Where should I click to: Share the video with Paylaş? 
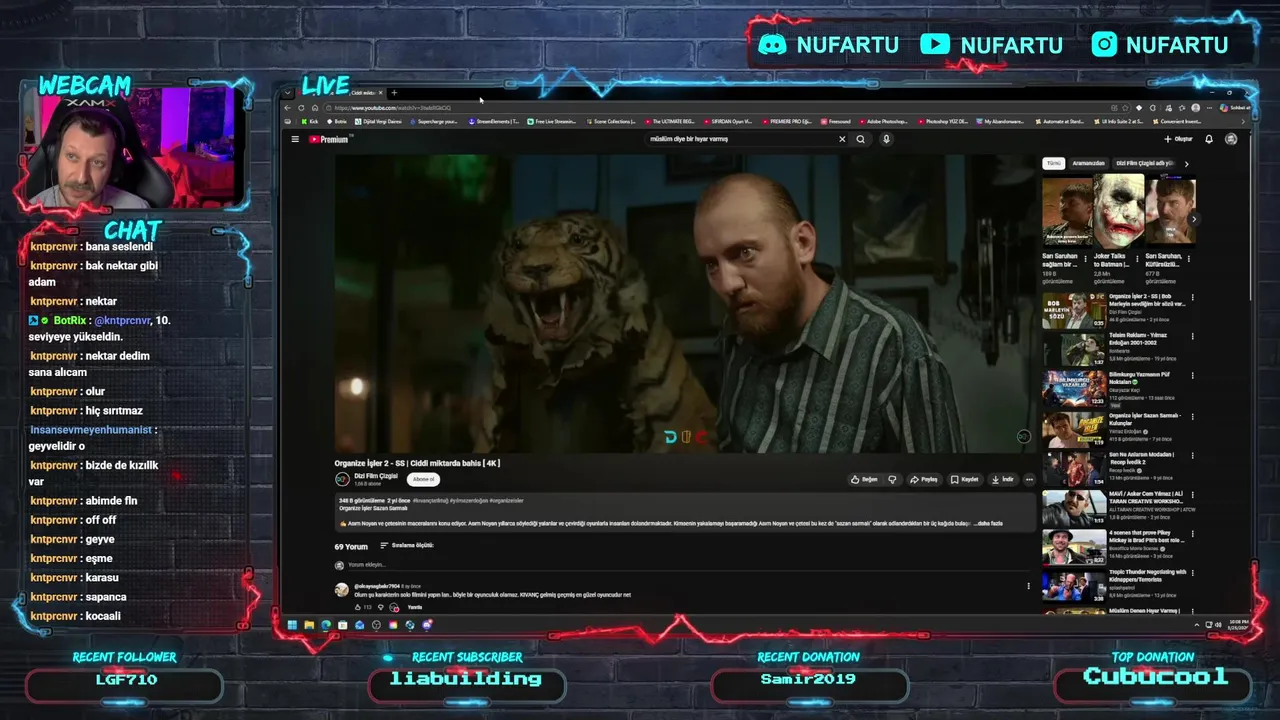pos(923,479)
